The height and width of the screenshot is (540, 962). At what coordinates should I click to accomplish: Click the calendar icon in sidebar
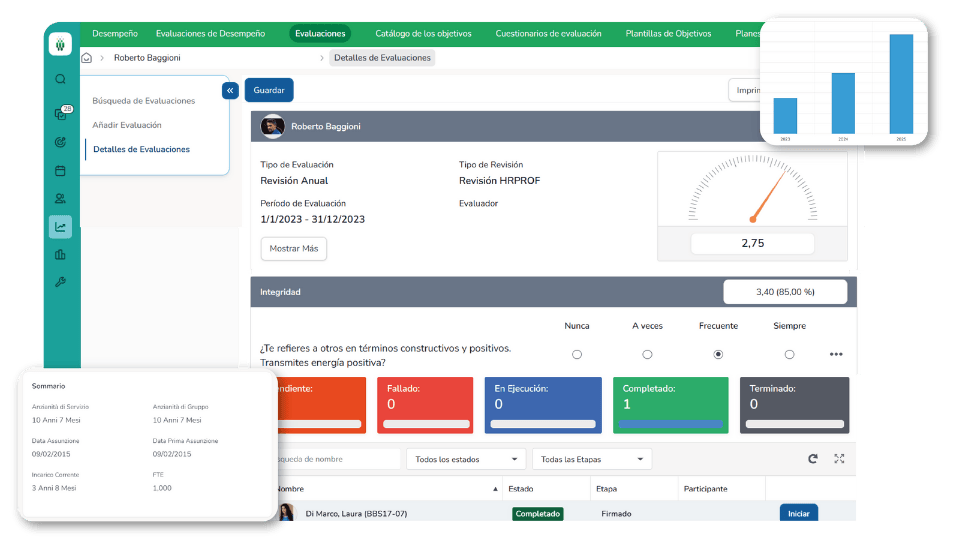[61, 170]
